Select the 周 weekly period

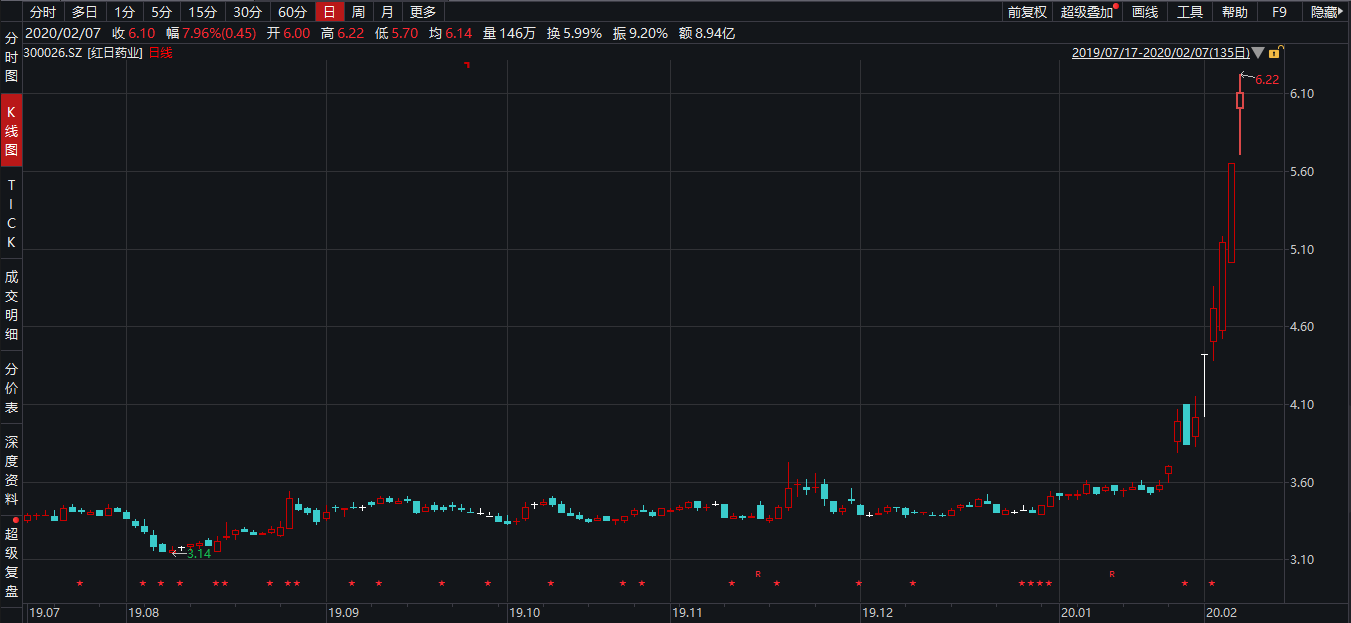click(x=358, y=12)
